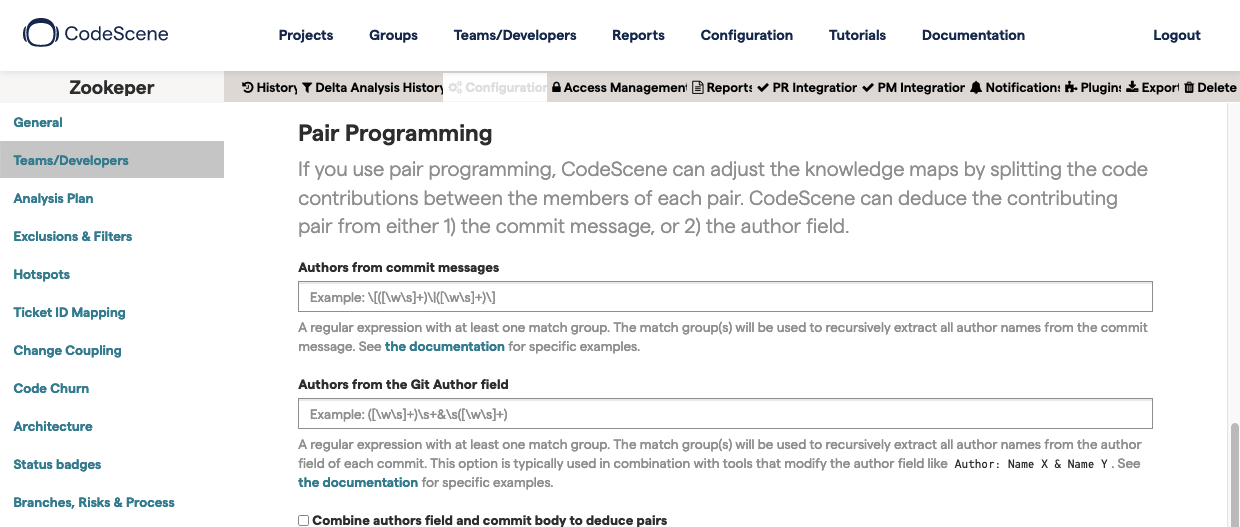Open History via its clock icon

[248, 88]
